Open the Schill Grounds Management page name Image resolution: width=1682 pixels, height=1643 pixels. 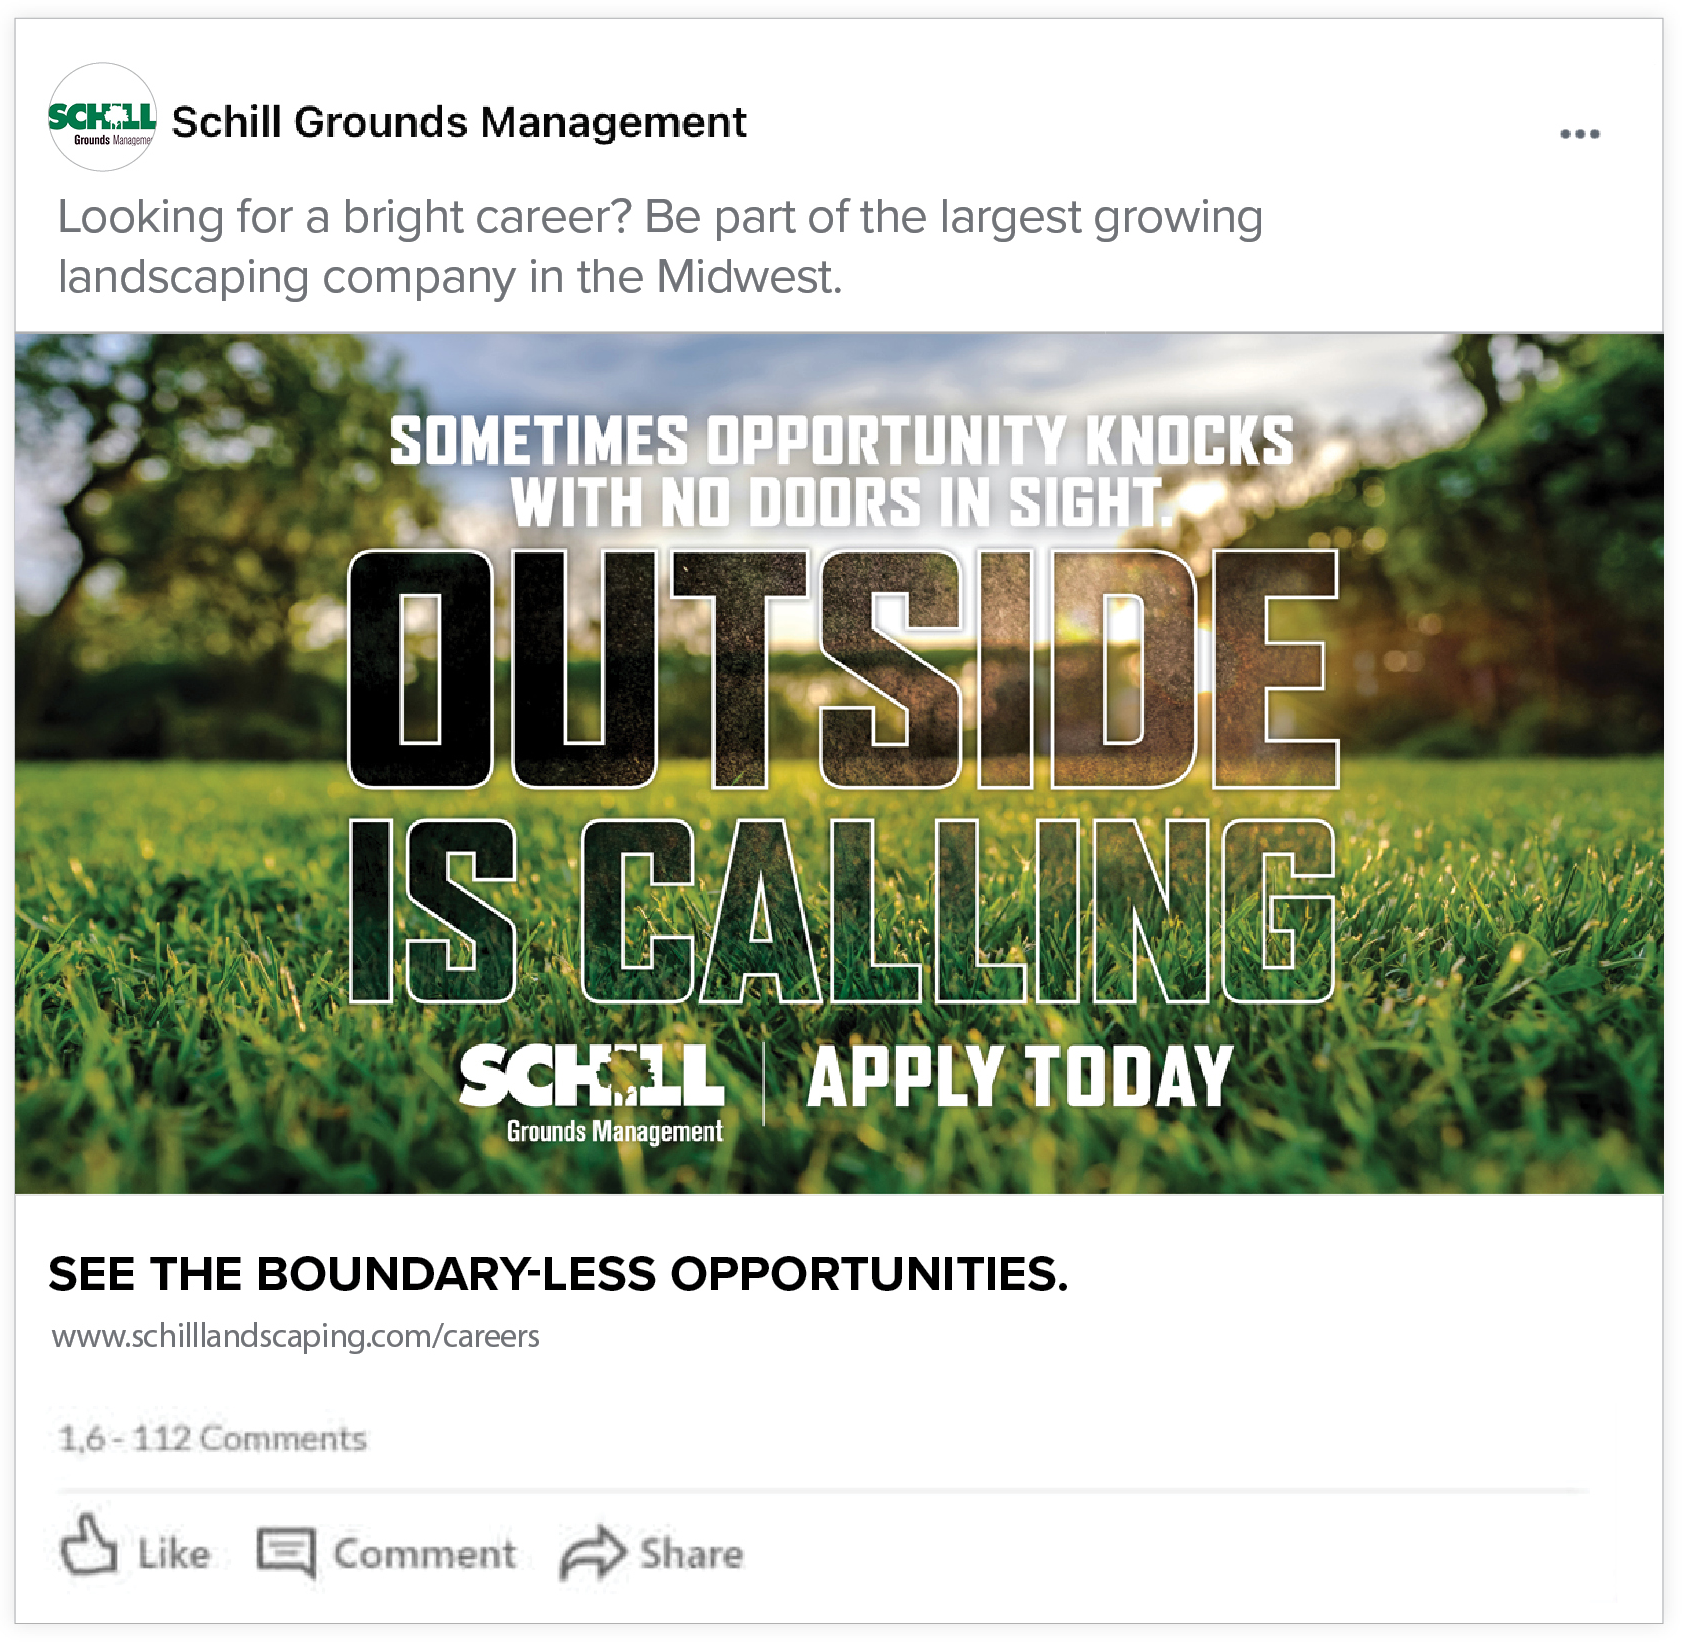point(459,123)
